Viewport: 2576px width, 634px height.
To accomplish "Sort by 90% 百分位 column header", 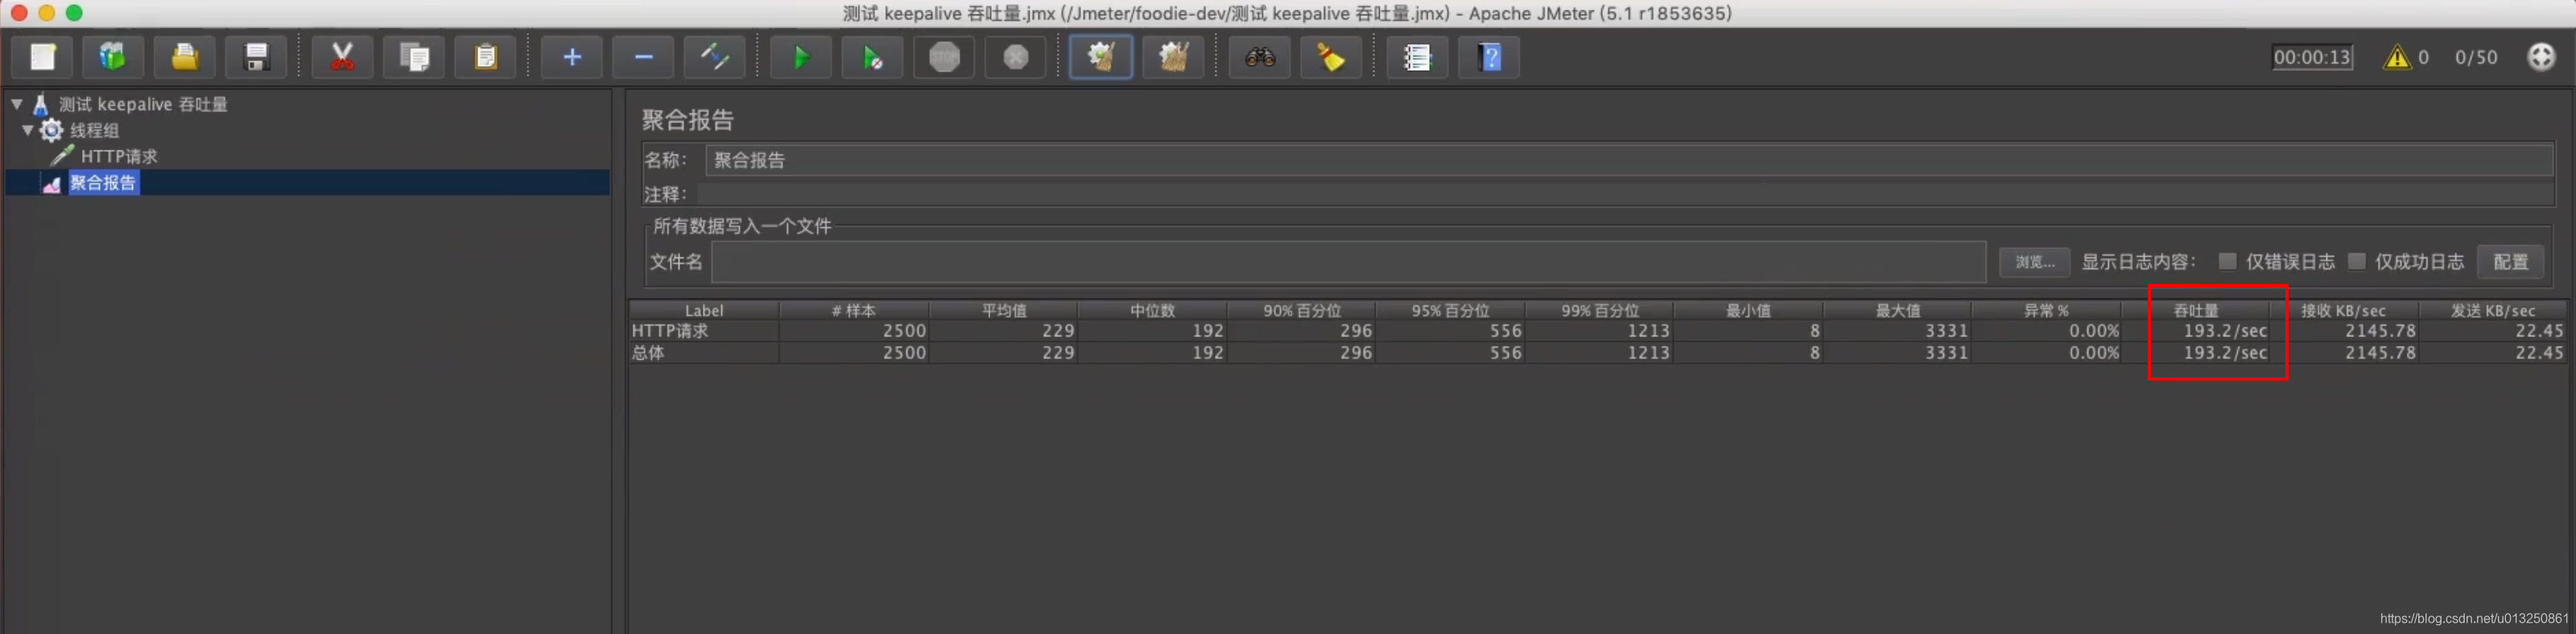I will click(1301, 311).
